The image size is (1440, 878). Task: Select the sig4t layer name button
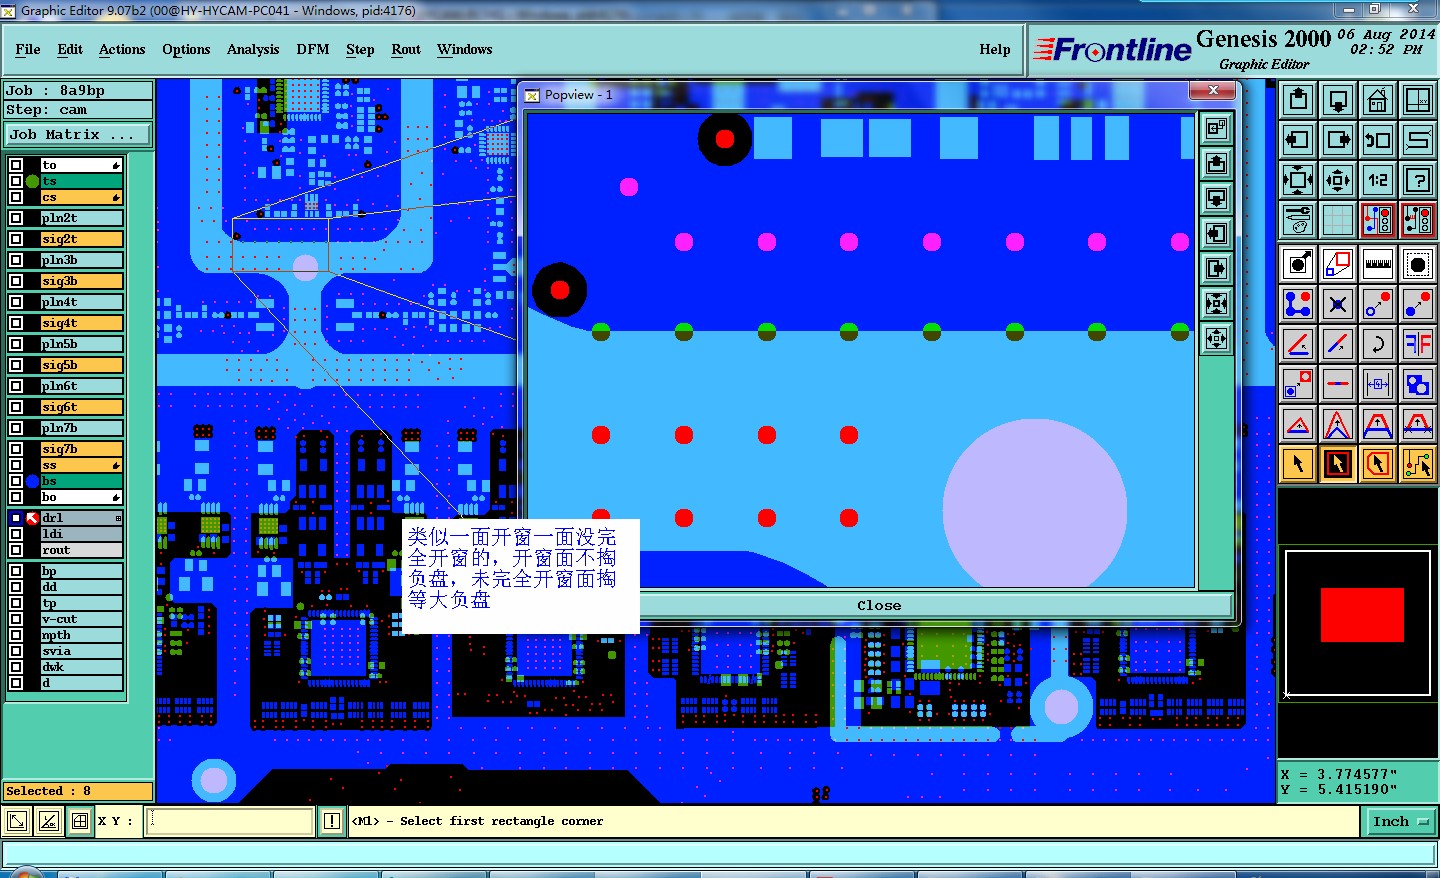[81, 323]
